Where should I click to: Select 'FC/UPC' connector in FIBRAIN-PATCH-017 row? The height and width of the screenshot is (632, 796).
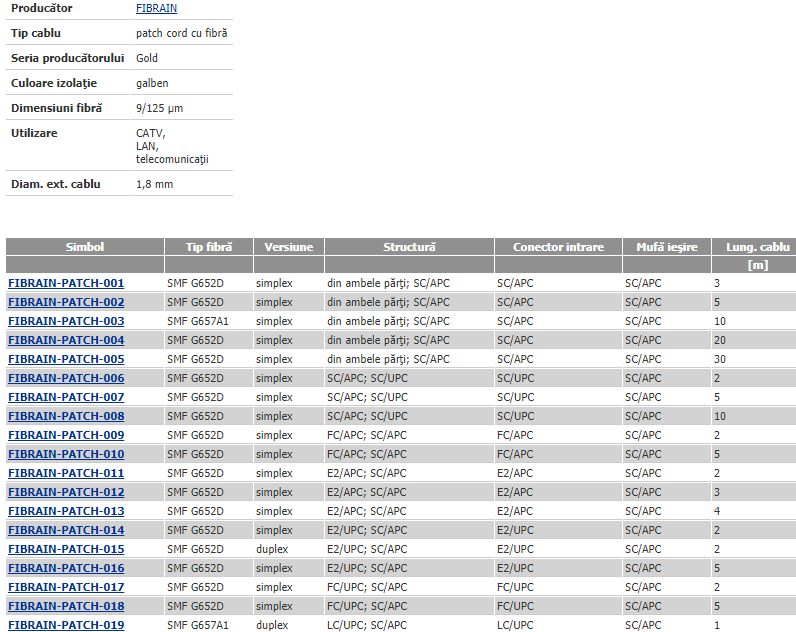(x=515, y=587)
